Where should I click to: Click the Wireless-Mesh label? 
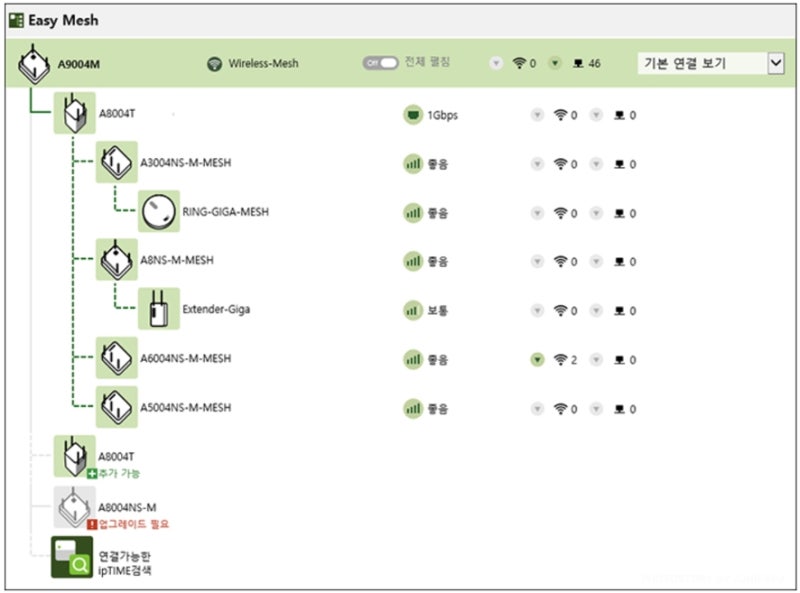coord(263,63)
